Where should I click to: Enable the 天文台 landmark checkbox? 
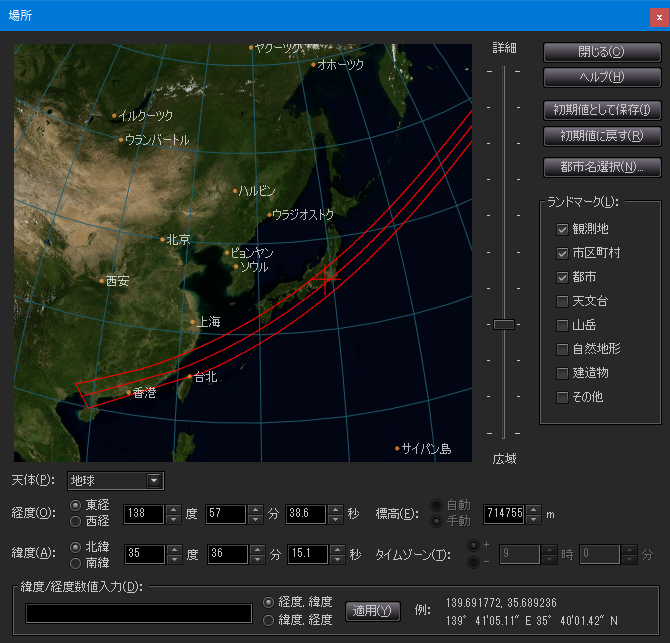coord(563,301)
